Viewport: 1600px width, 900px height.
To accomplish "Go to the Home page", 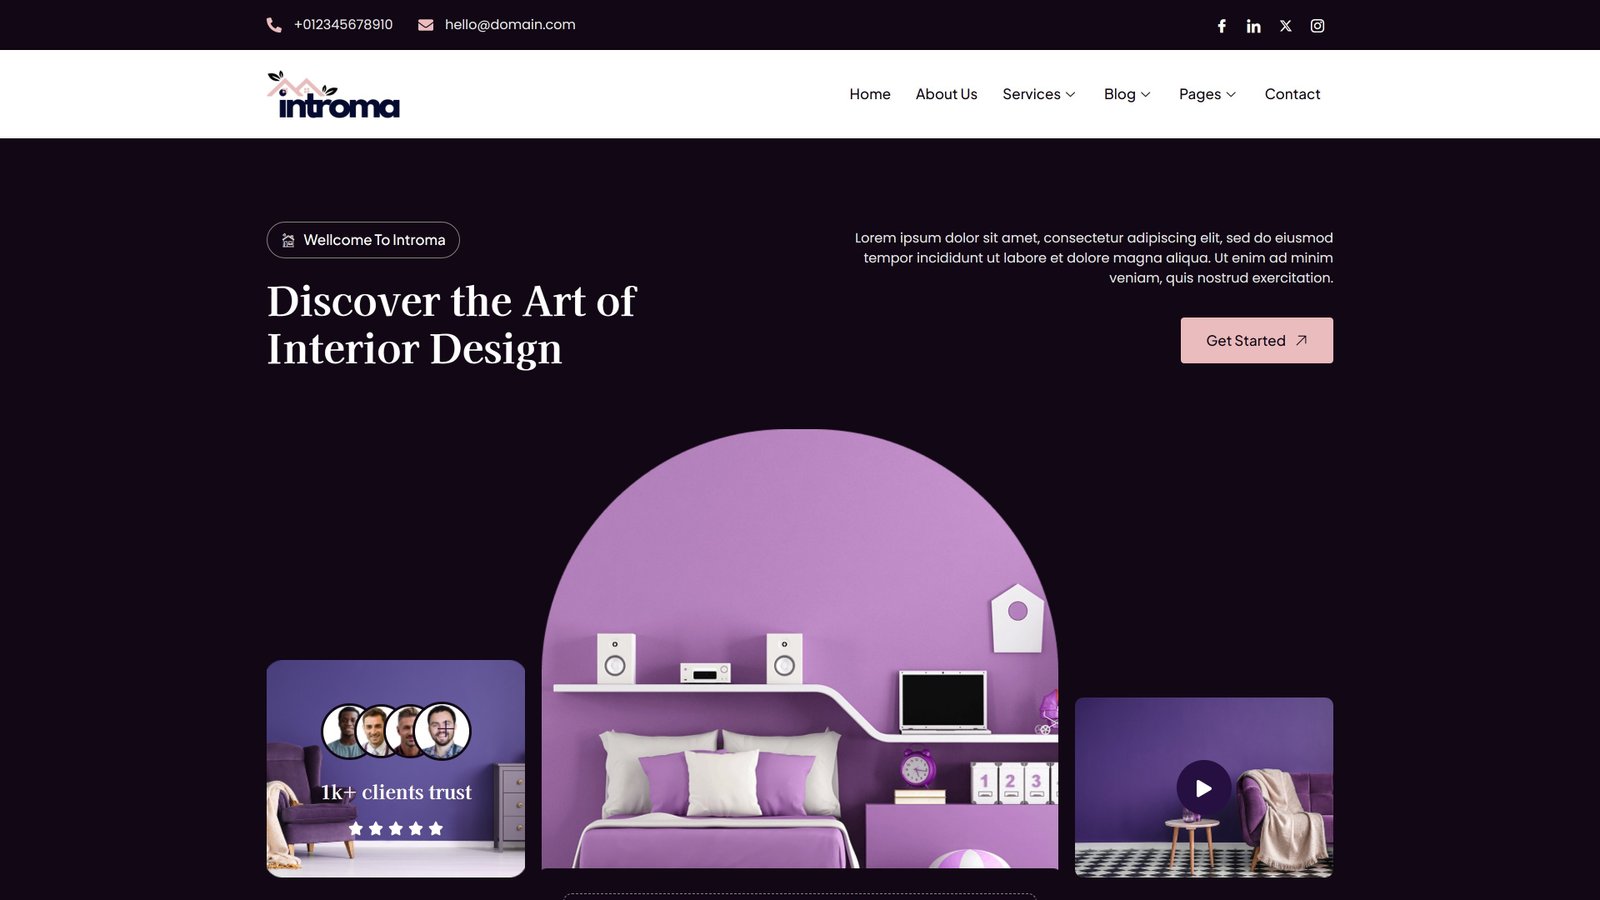I will click(870, 94).
